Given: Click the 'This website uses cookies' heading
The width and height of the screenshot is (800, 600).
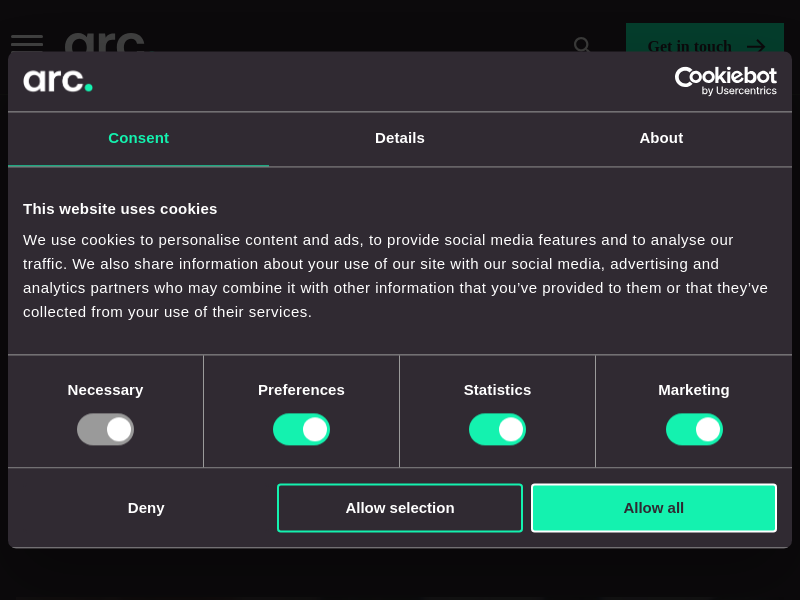Looking at the screenshot, I should 120,209.
